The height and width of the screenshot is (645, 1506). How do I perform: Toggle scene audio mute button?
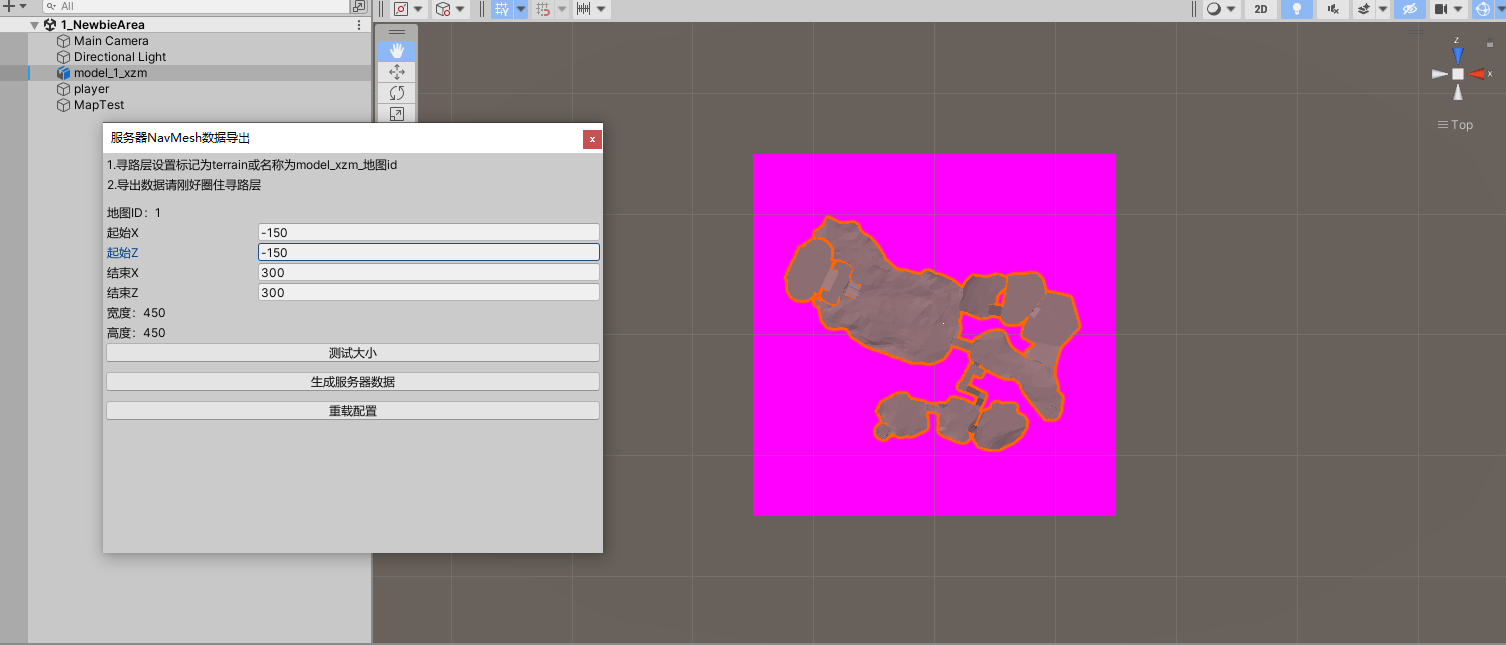[x=1332, y=9]
